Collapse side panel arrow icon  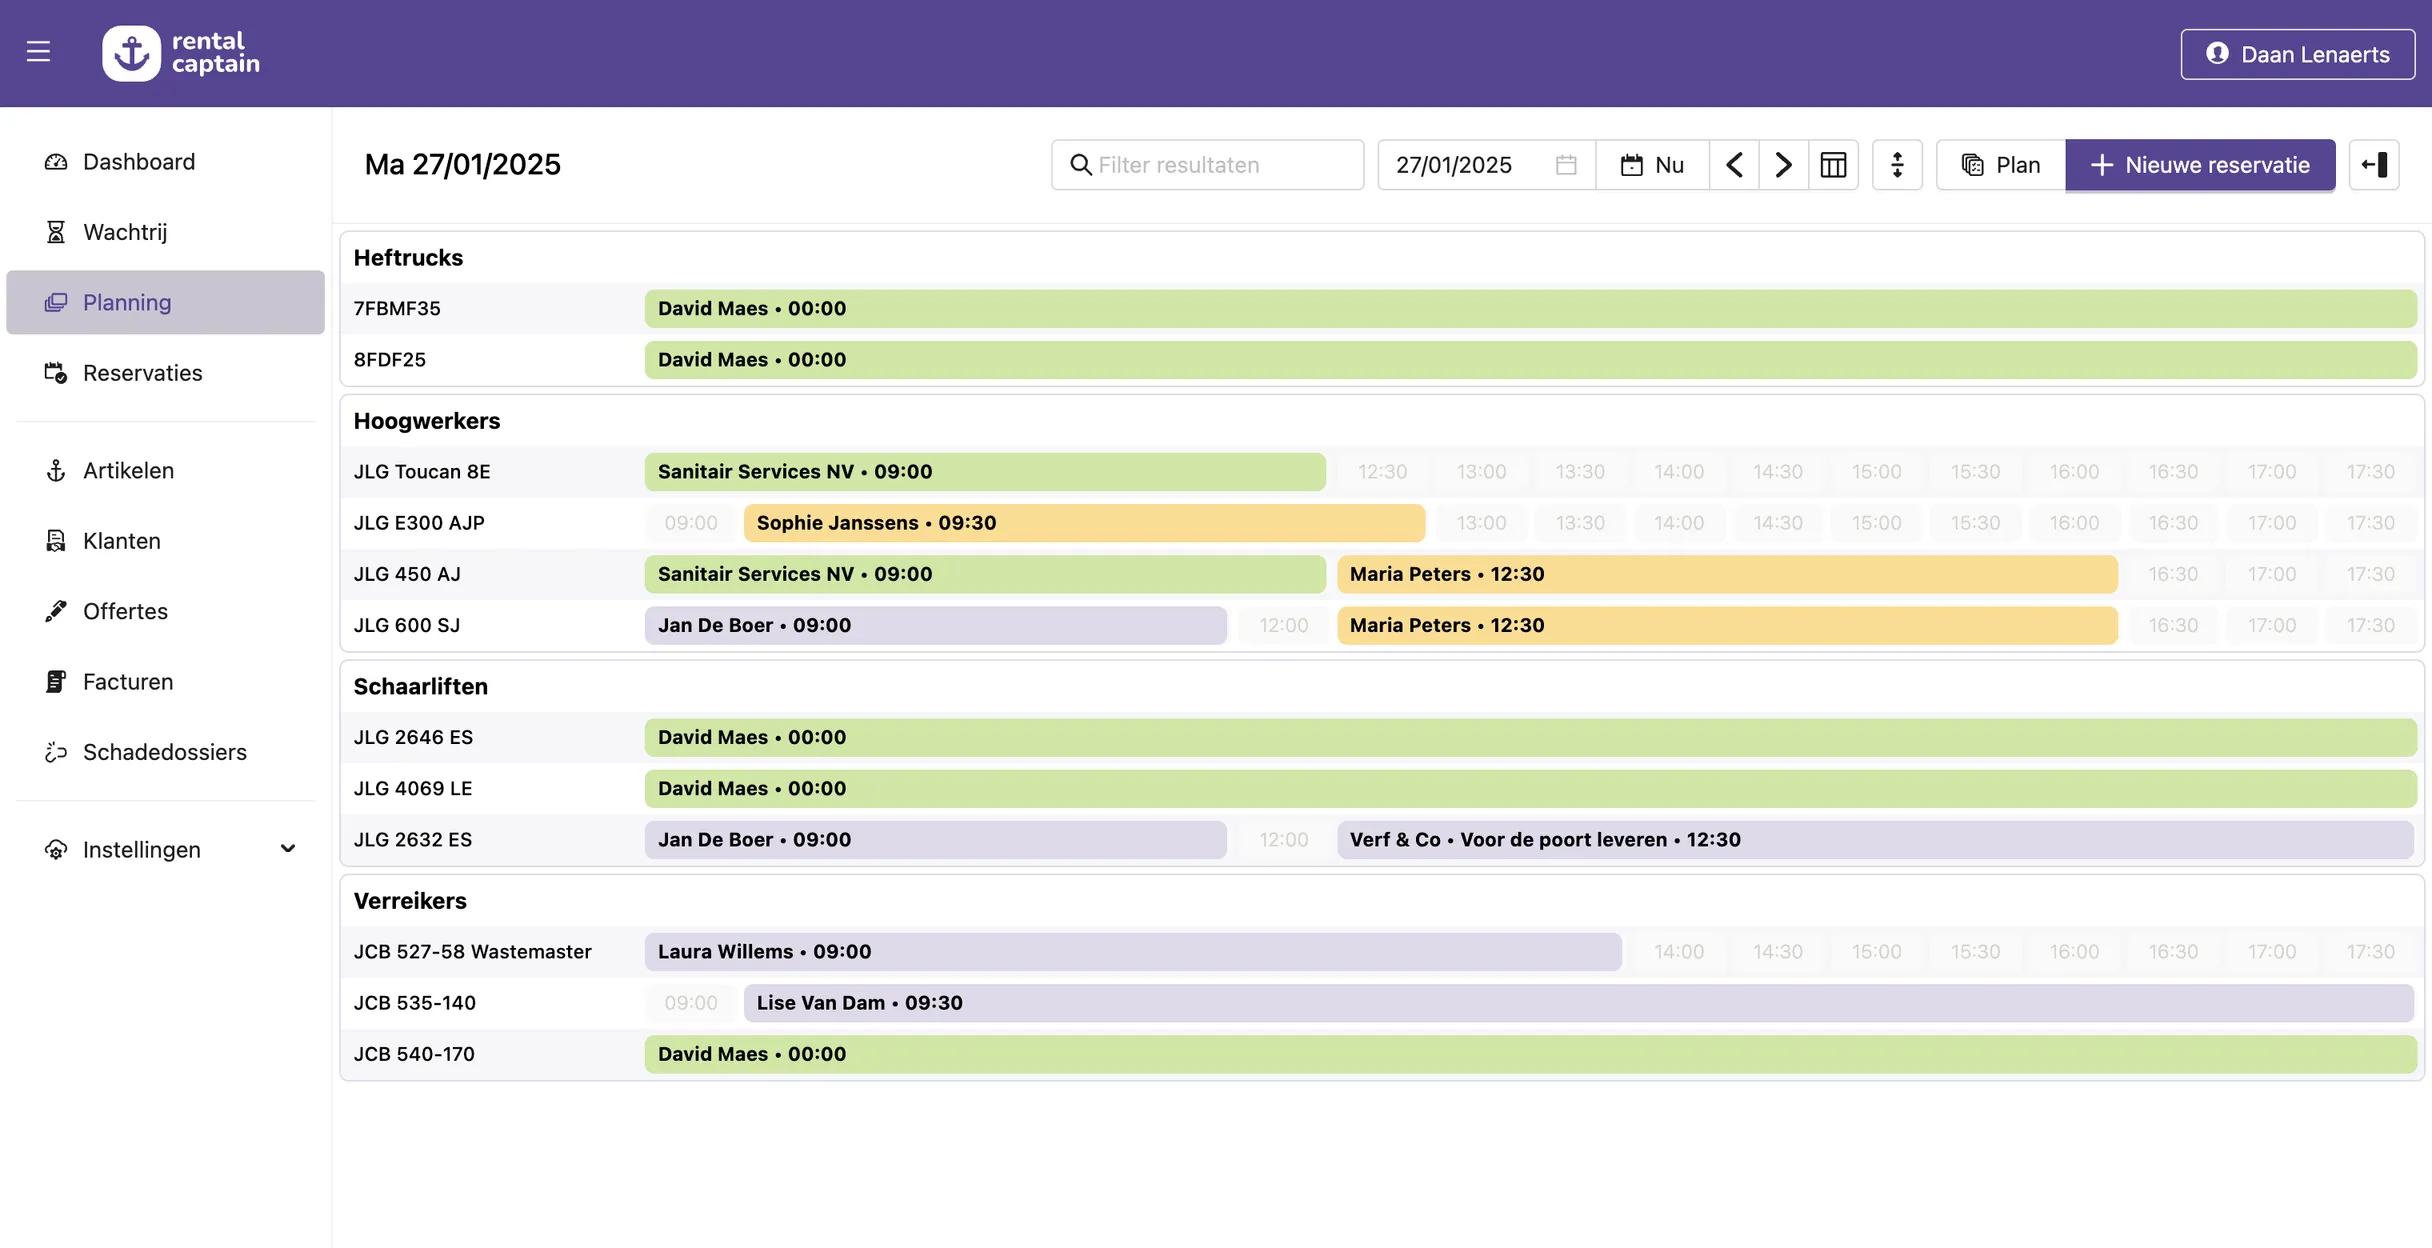coord(2374,165)
